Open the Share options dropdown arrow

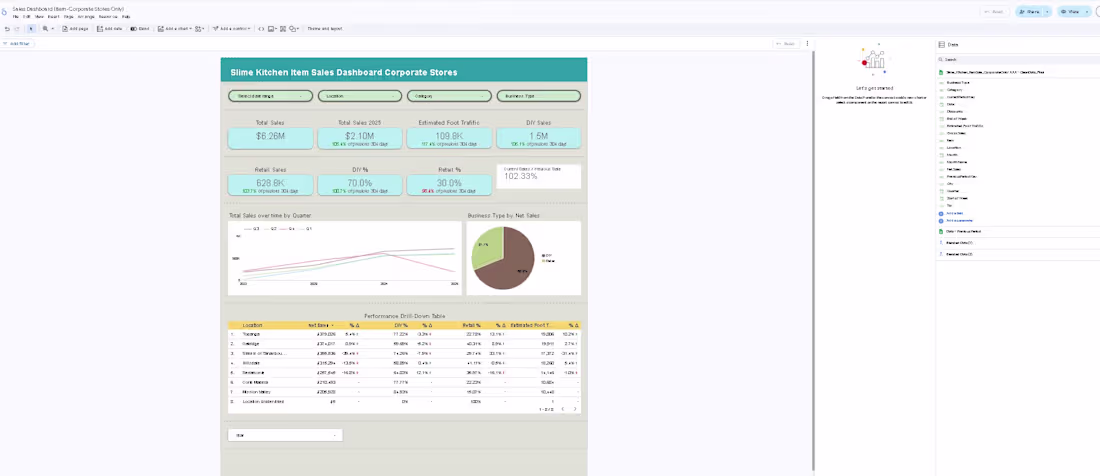pyautogui.click(x=1047, y=12)
